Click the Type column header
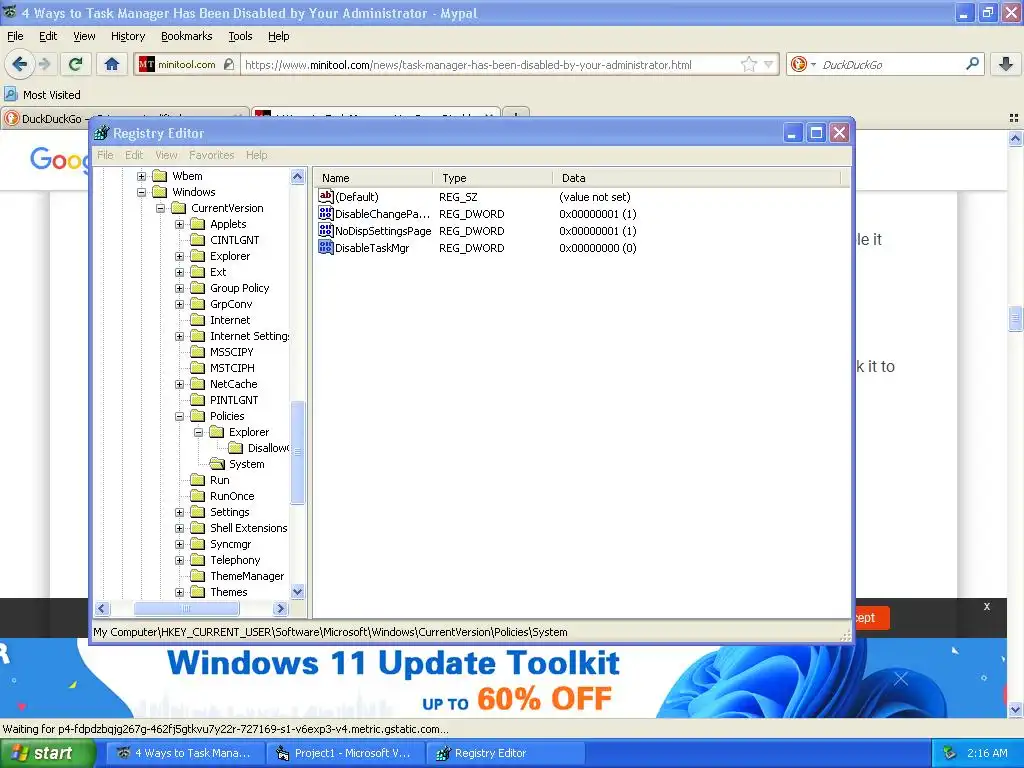1024x768 pixels. click(493, 178)
